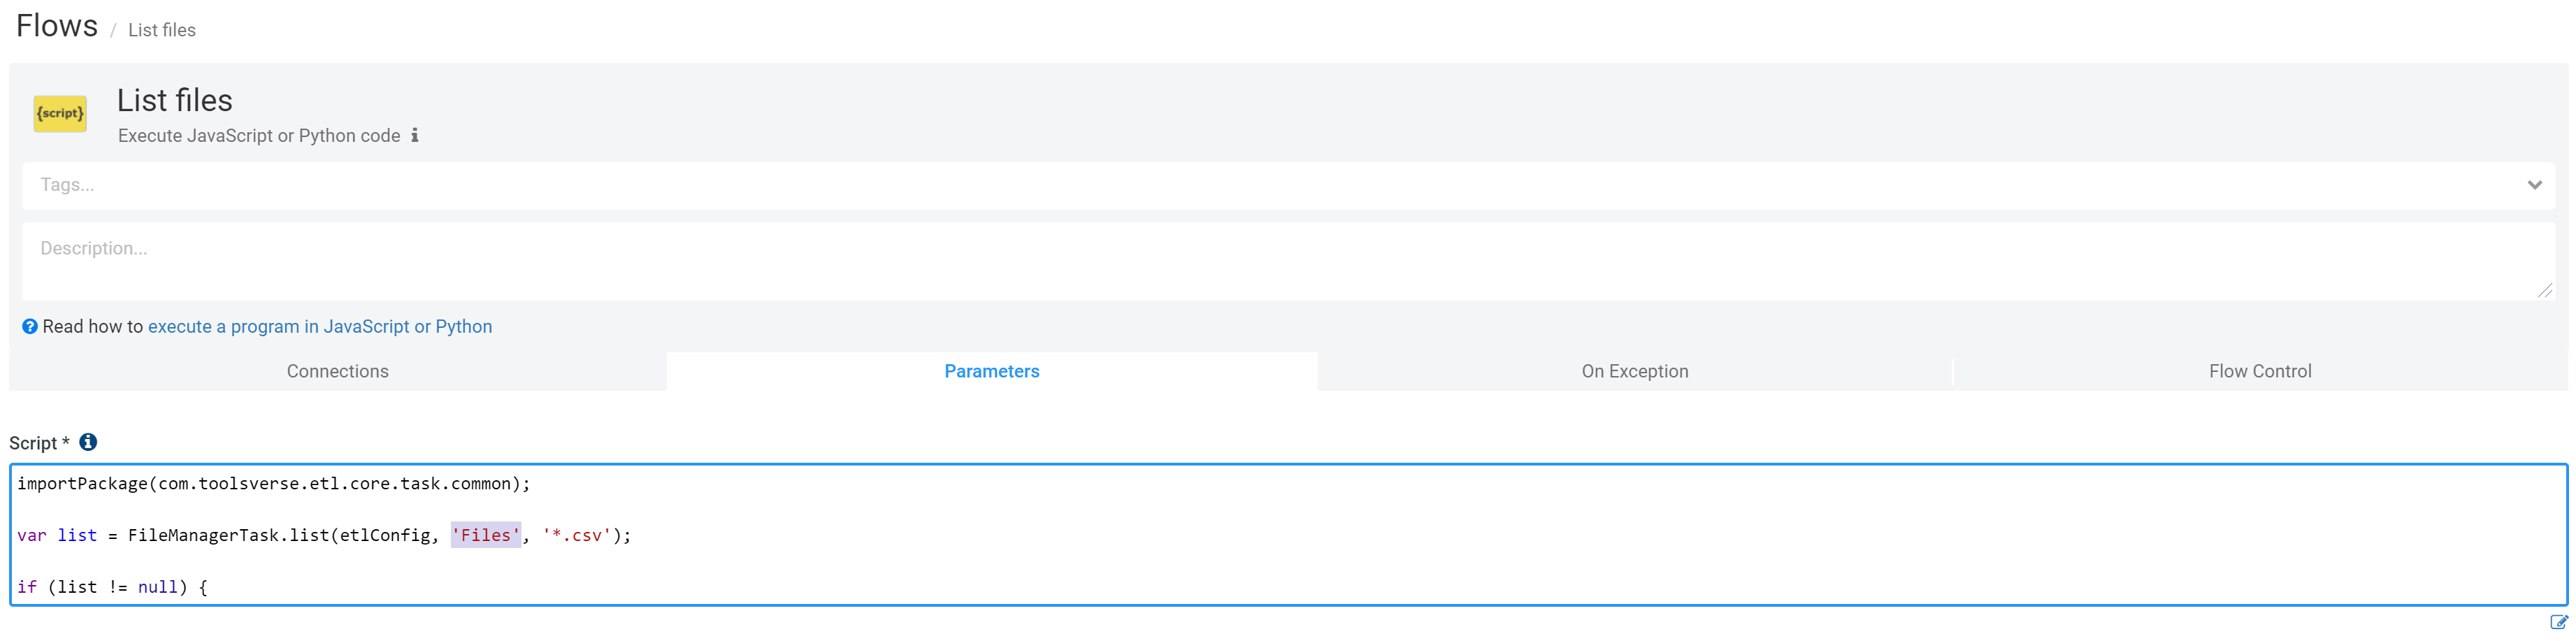Viewport: 2576px width, 641px height.
Task: Place cursor on the importPackage line in script
Action: (x=274, y=483)
